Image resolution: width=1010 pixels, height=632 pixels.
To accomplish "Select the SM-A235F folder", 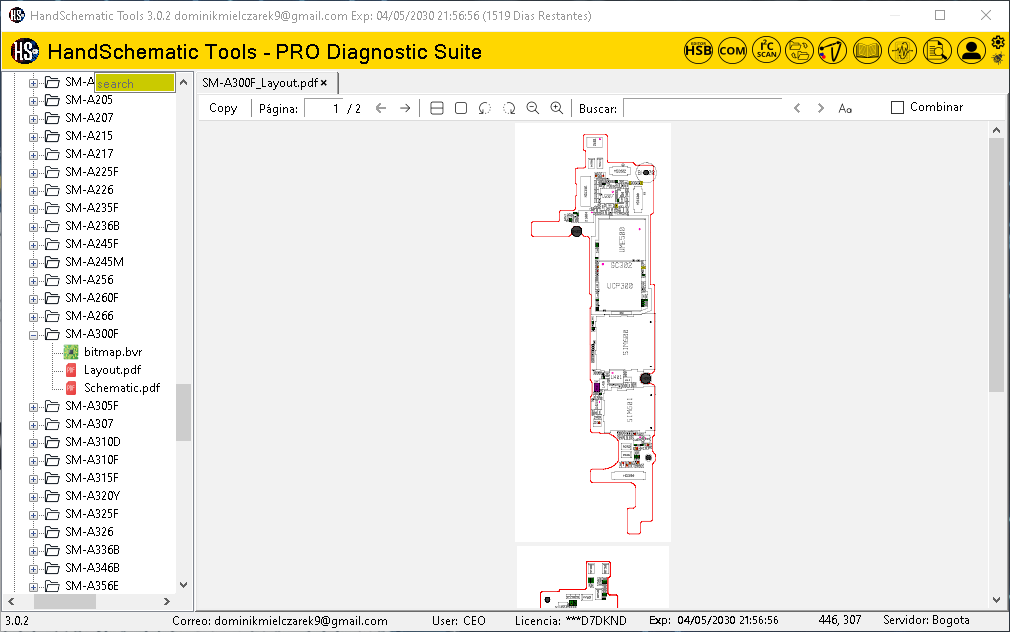I will [x=91, y=208].
